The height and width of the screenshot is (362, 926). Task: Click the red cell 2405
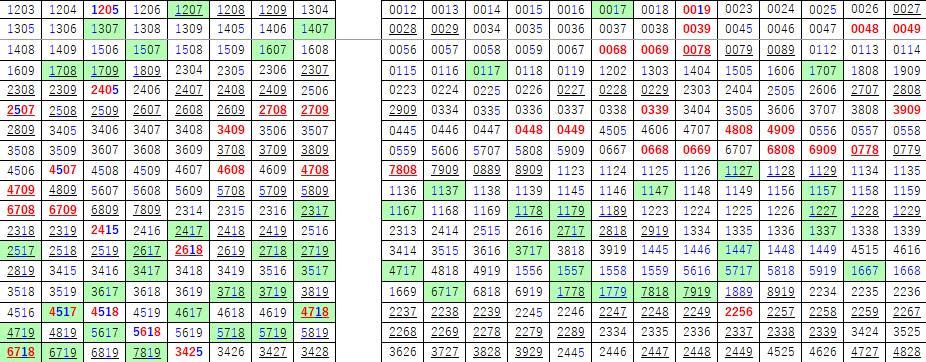pos(105,90)
